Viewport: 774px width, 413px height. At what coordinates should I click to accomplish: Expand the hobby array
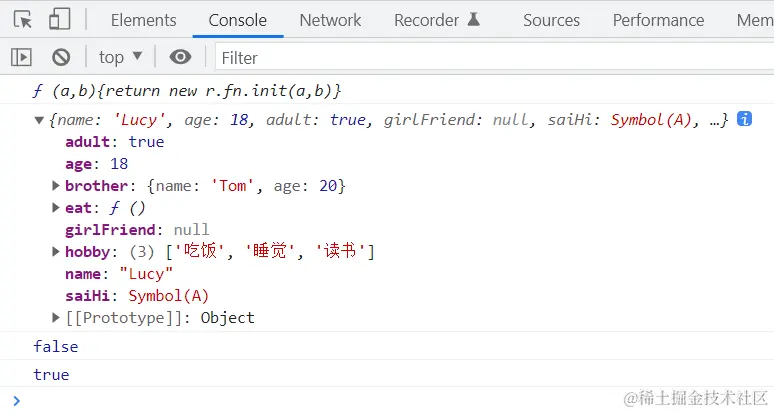[x=56, y=252]
